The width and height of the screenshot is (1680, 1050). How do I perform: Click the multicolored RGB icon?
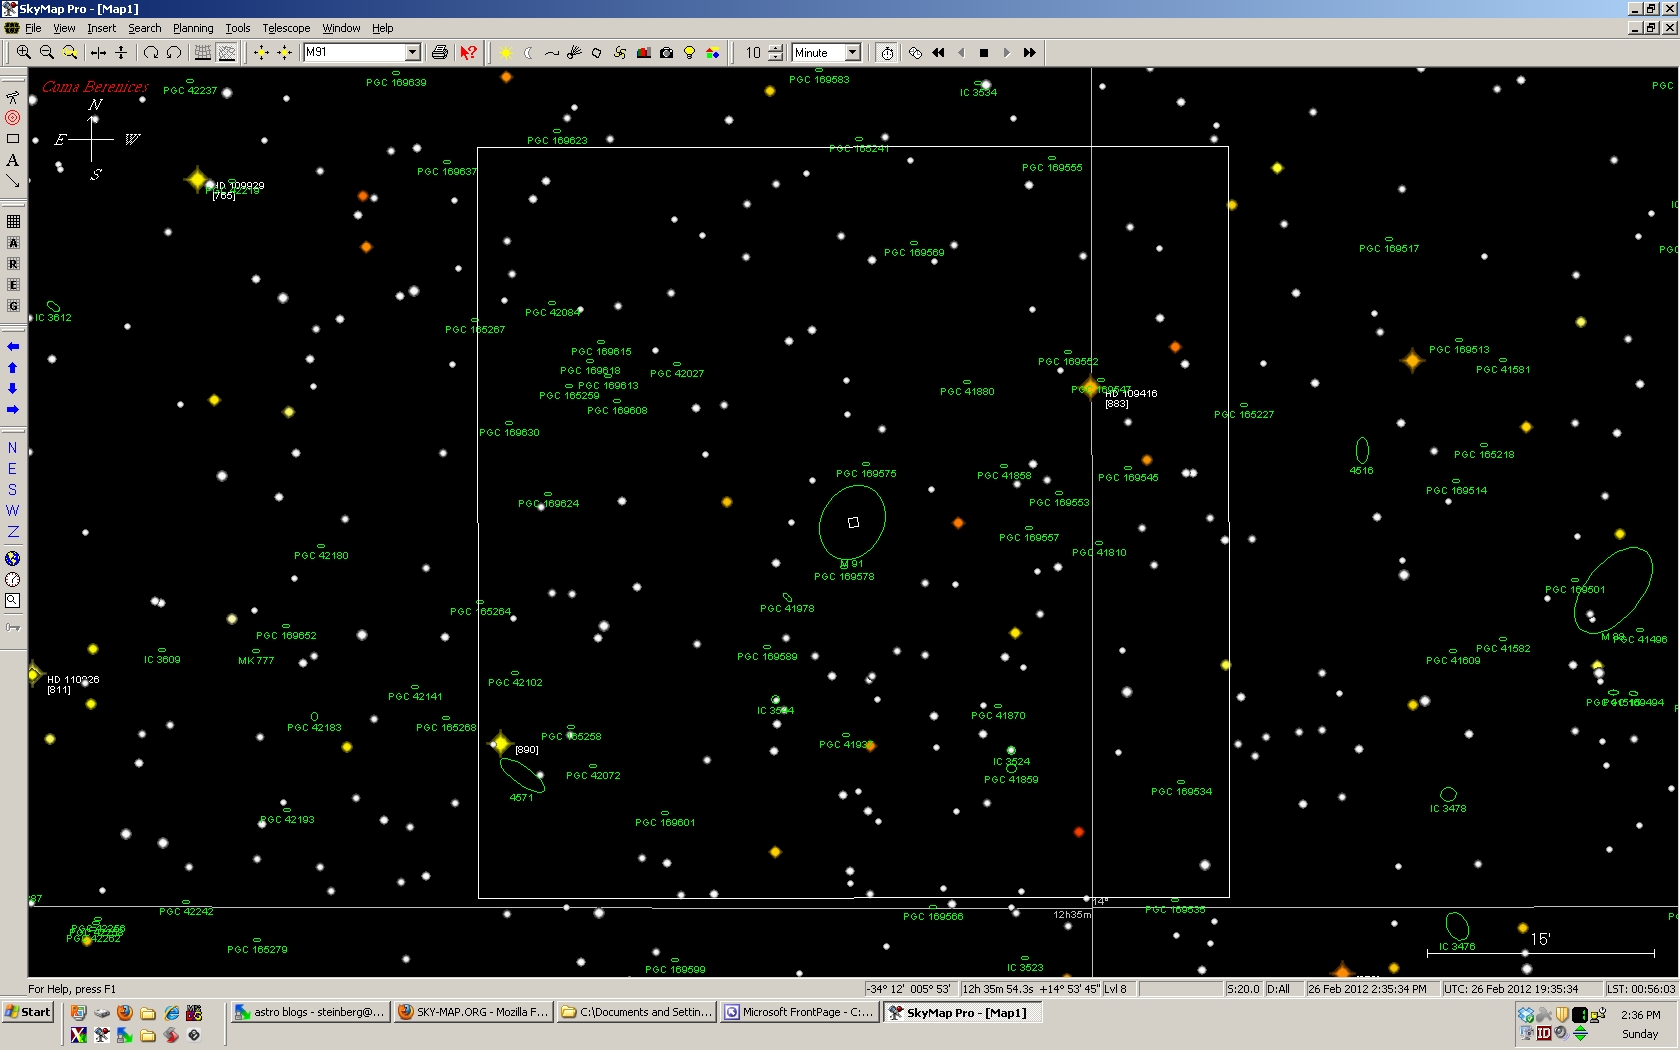click(712, 52)
